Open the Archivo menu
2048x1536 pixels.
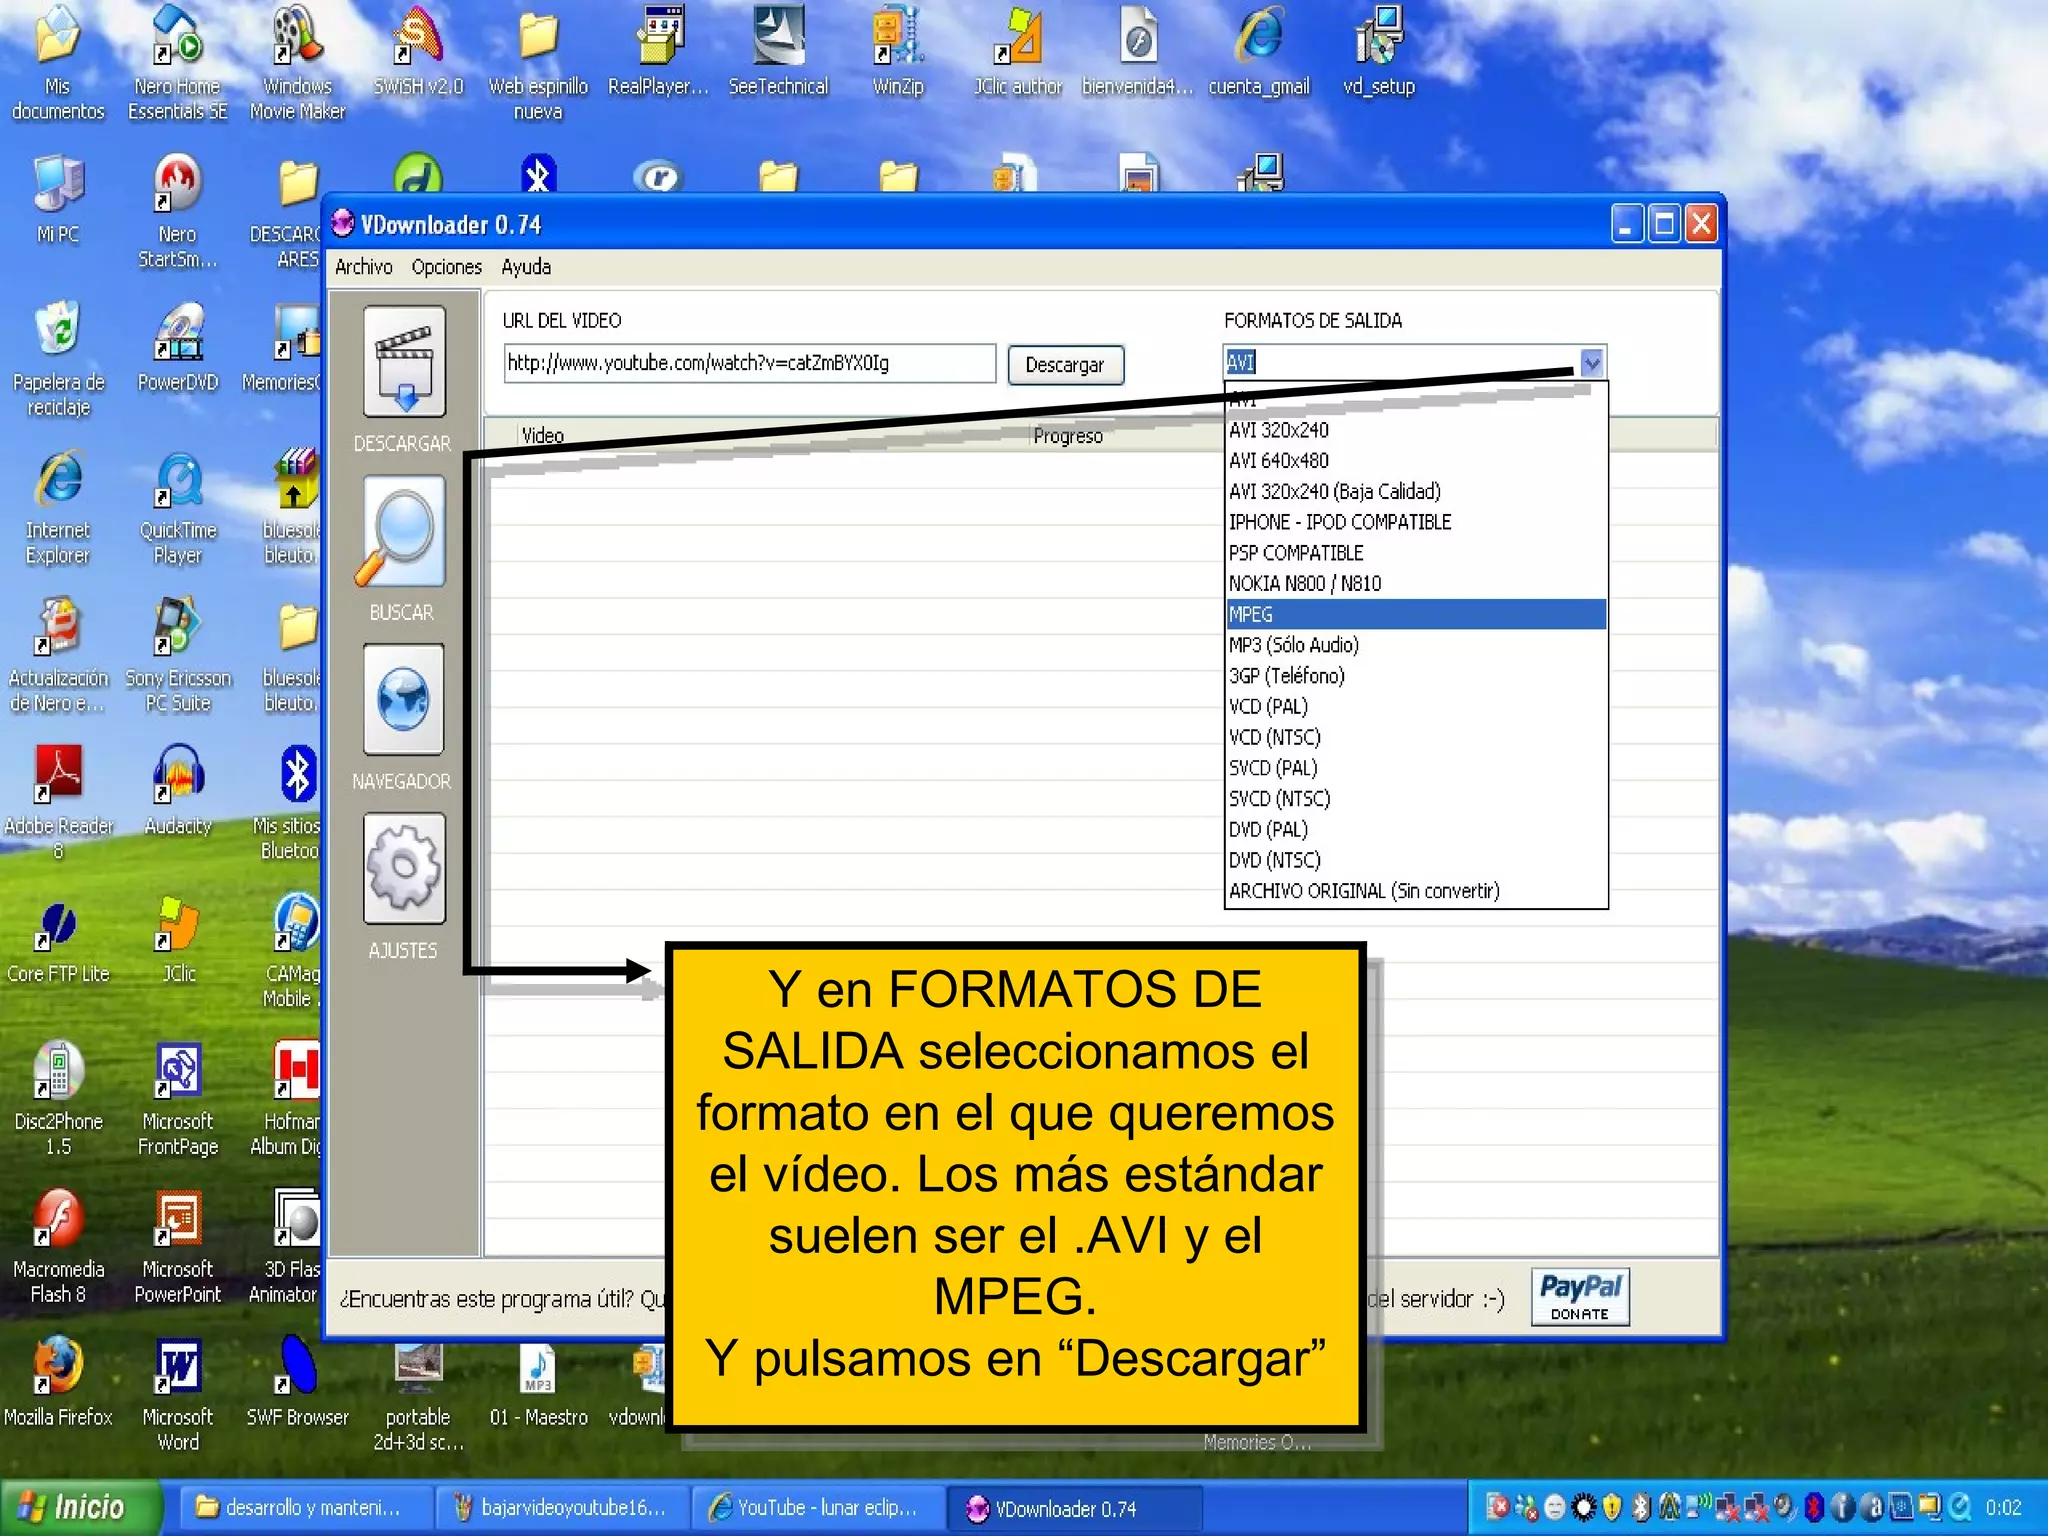363,267
